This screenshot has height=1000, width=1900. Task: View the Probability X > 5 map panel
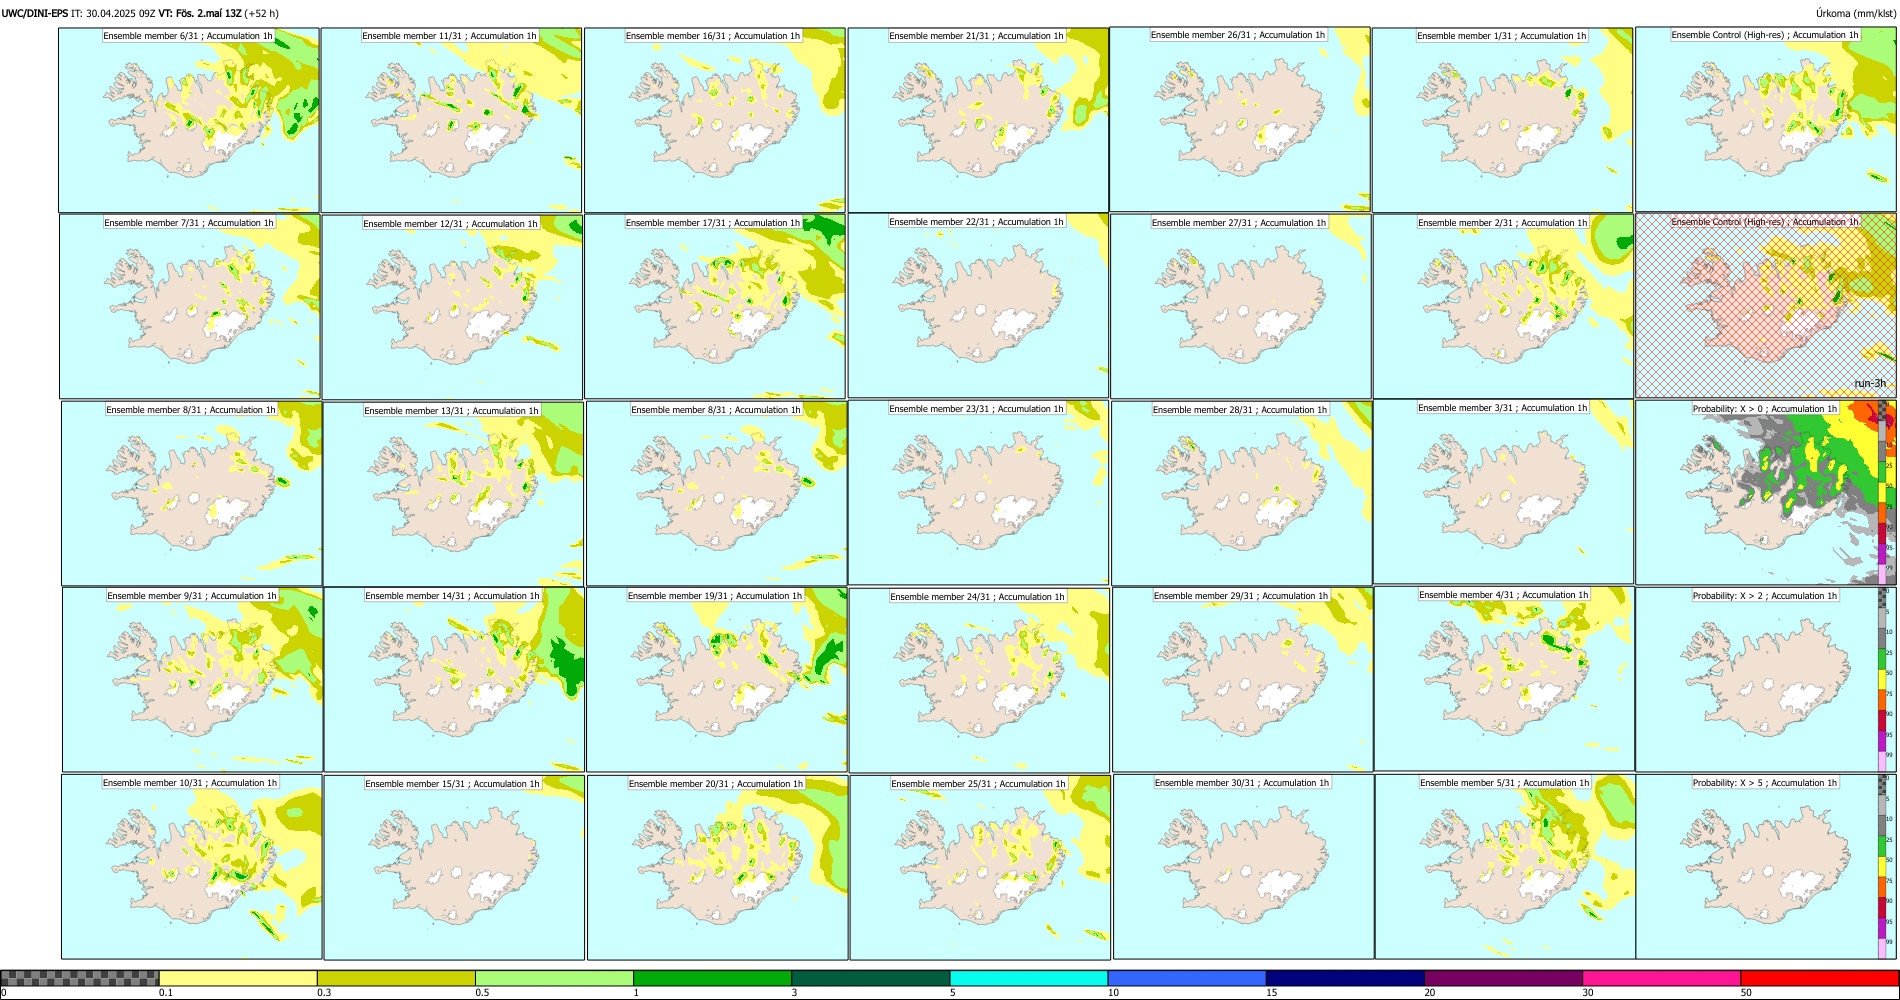pyautogui.click(x=1766, y=867)
